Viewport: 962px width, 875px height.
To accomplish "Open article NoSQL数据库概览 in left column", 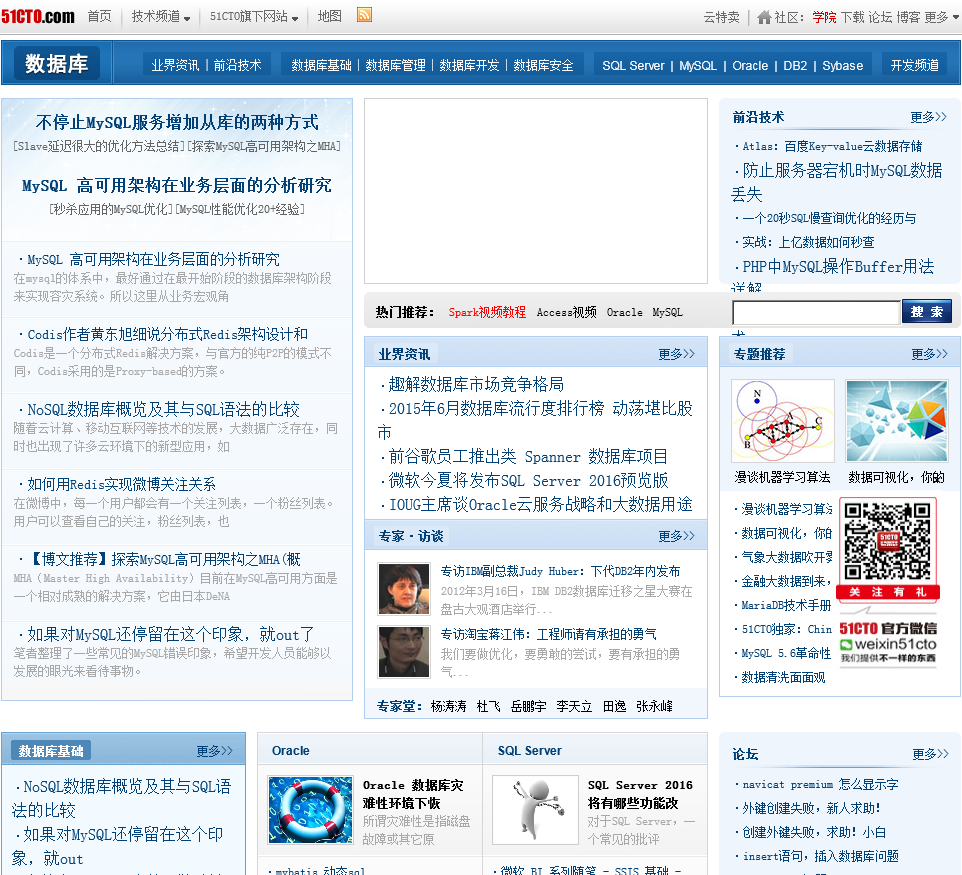I will 163,410.
